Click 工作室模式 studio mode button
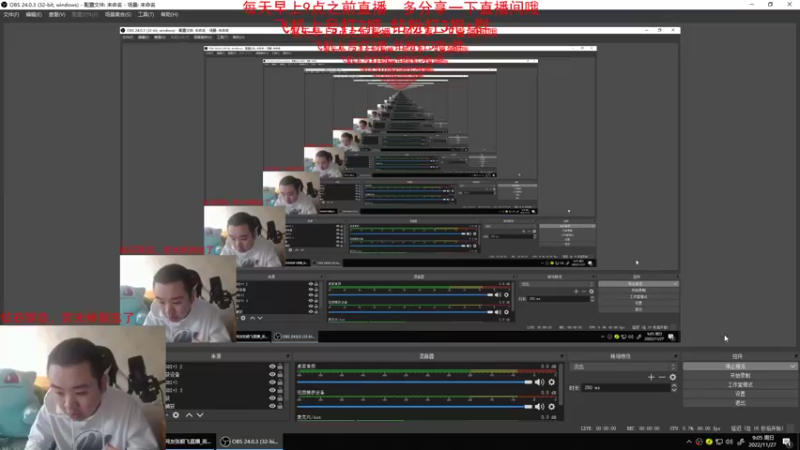 click(740, 385)
